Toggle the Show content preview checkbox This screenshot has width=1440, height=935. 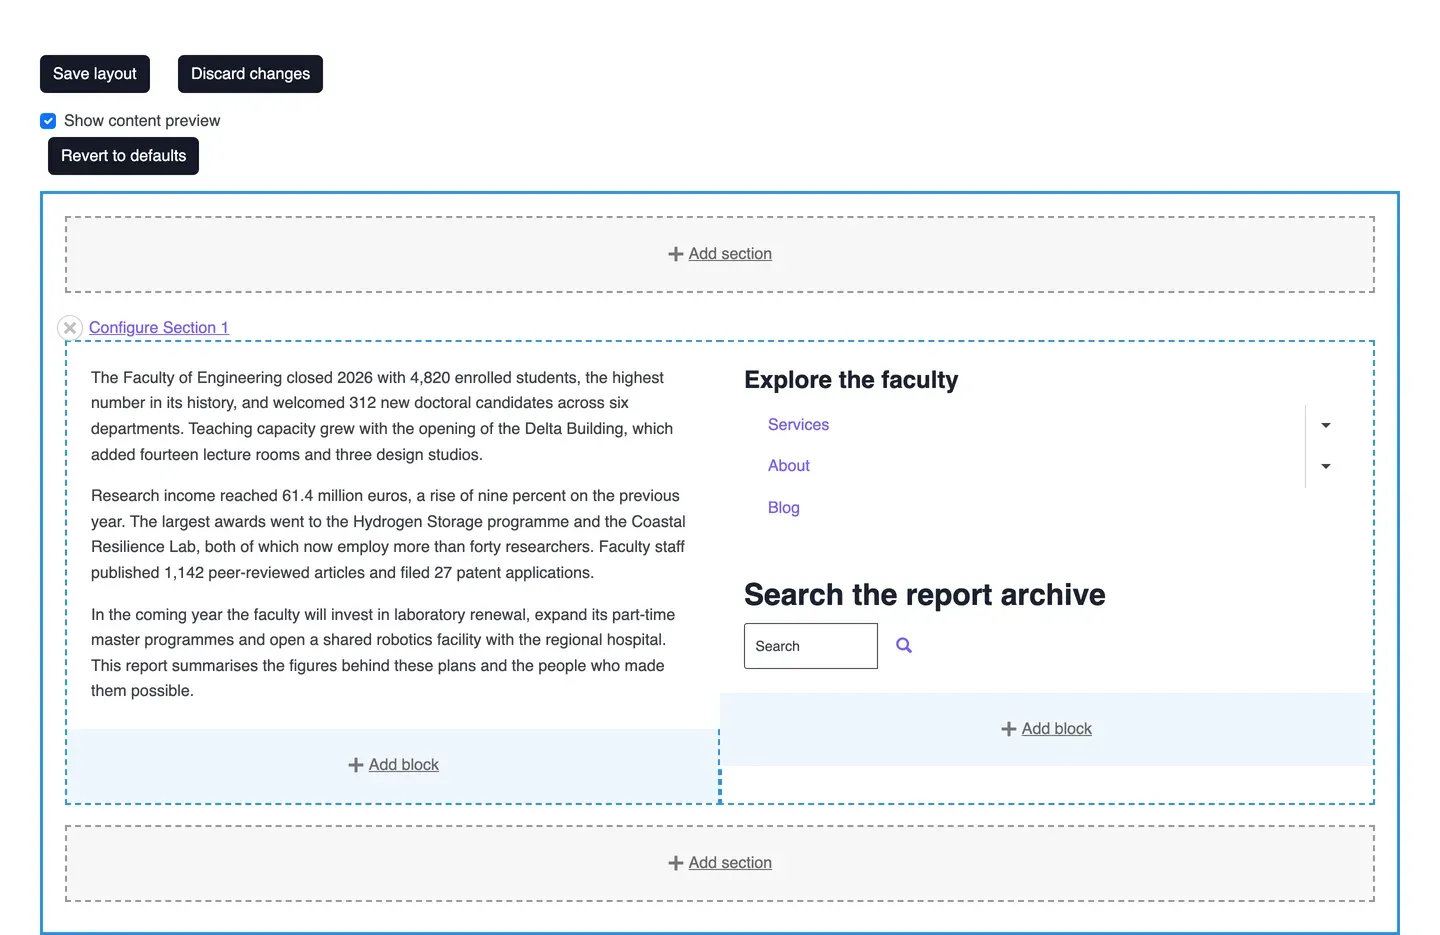tap(48, 121)
